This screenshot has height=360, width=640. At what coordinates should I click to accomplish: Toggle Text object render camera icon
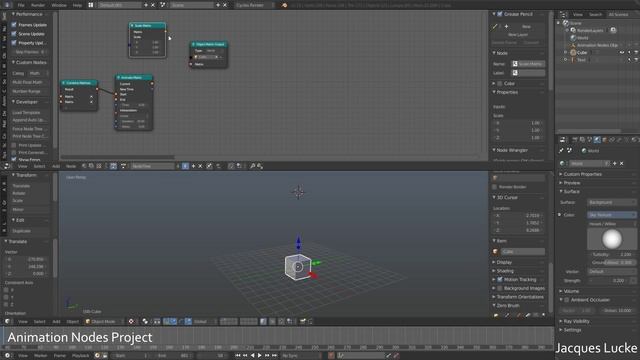point(636,60)
